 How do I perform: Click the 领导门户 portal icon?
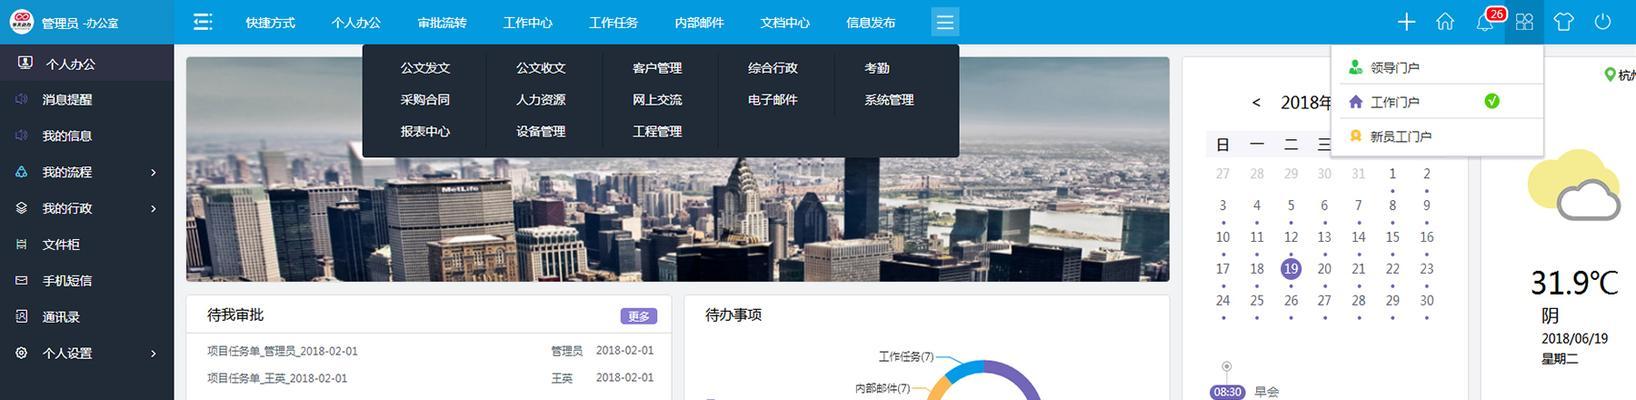[1356, 68]
